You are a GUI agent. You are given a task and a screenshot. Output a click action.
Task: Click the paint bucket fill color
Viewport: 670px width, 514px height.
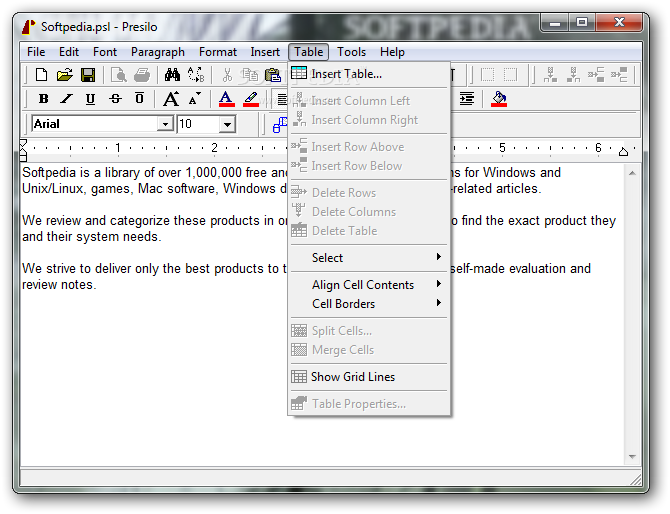[x=499, y=99]
